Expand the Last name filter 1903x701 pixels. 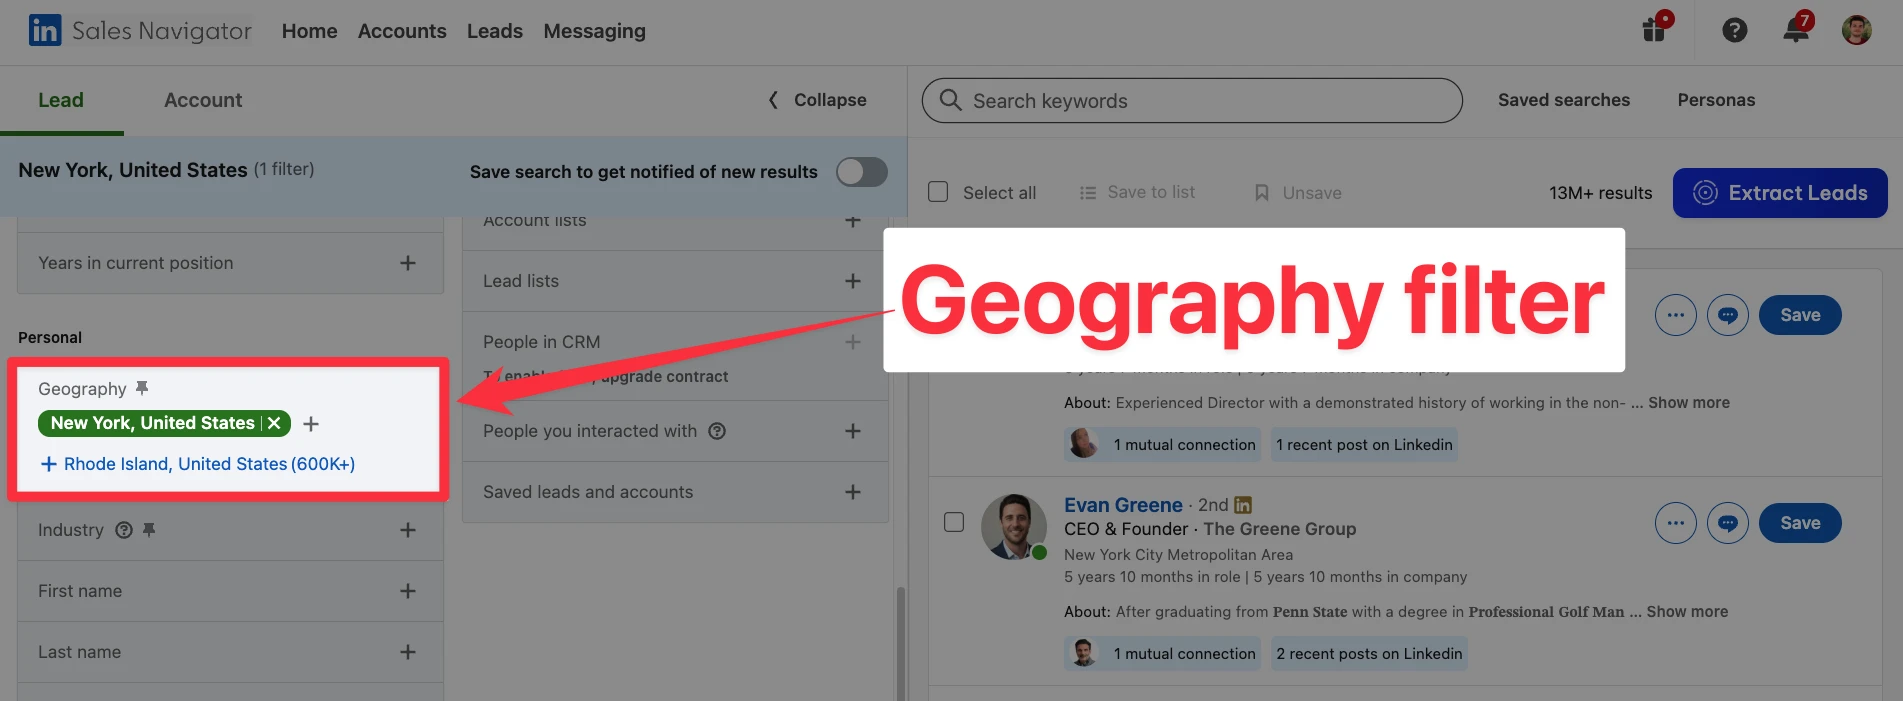[408, 652]
